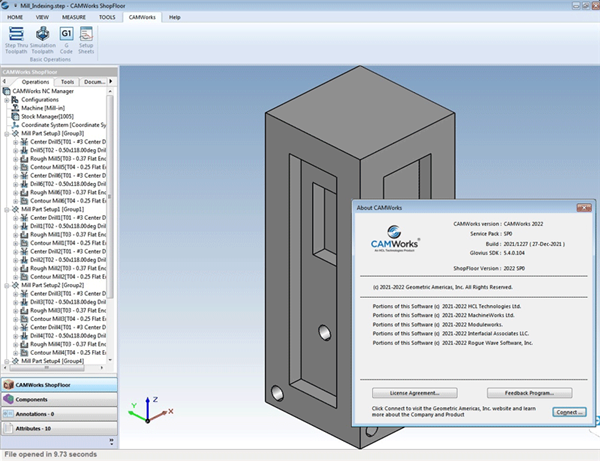Click the Mill Part Setup2 icon
The width and height of the screenshot is (600, 461).
pos(15,285)
